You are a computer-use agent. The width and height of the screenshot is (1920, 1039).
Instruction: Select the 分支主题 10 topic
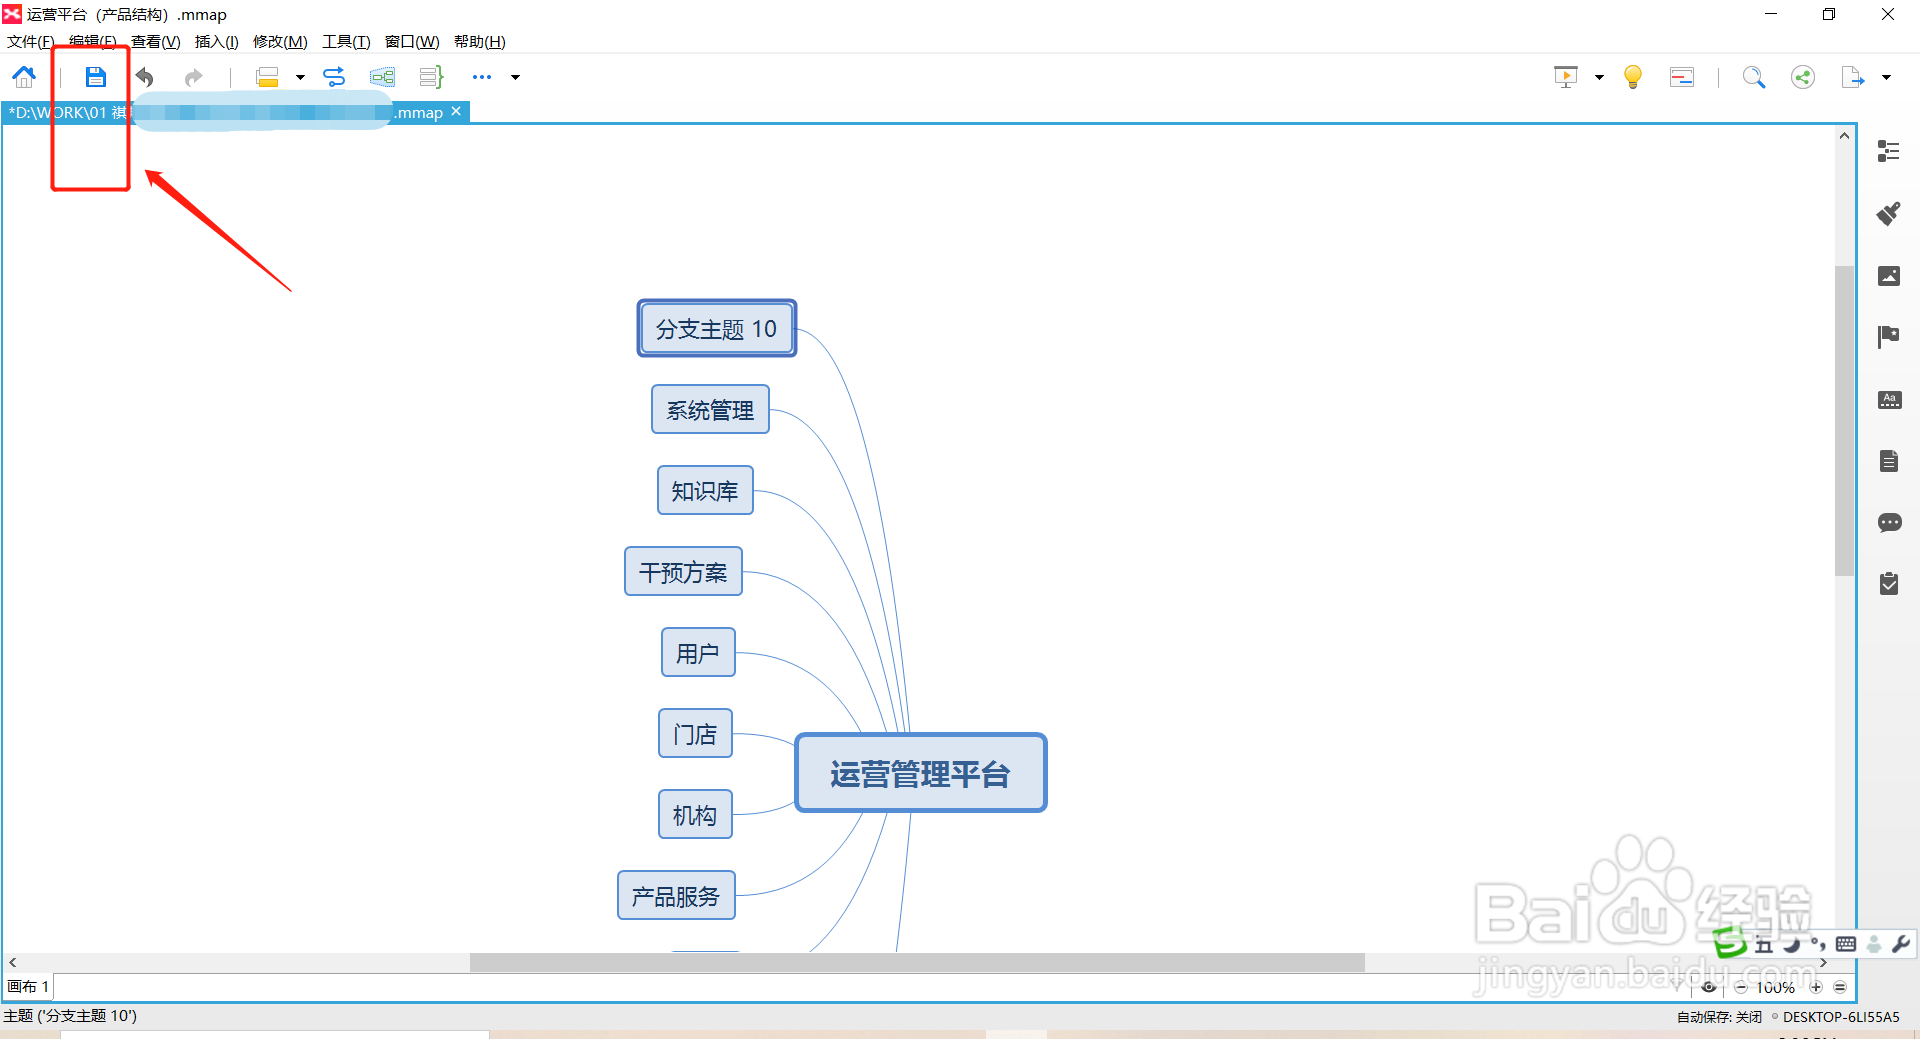click(x=716, y=328)
